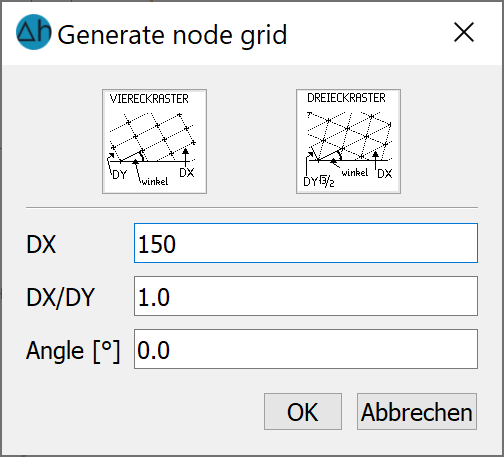Click the Δh application icon in title bar
504x457 pixels.
point(34,32)
